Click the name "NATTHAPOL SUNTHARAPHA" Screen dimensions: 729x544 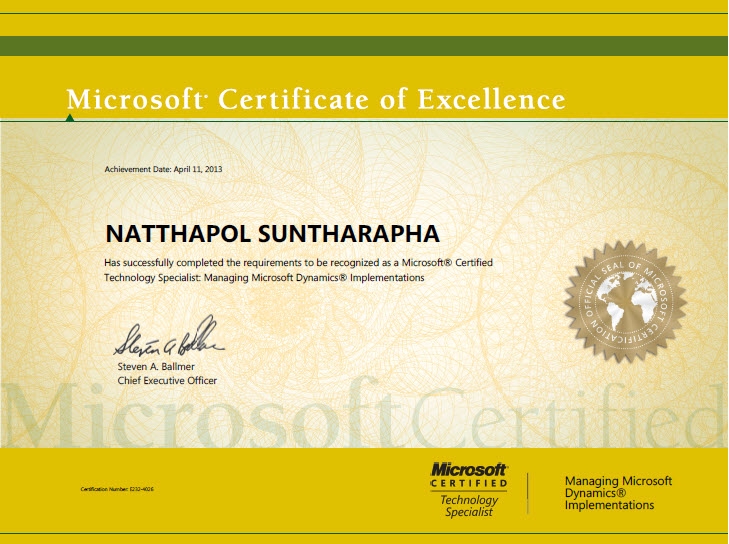point(272,234)
